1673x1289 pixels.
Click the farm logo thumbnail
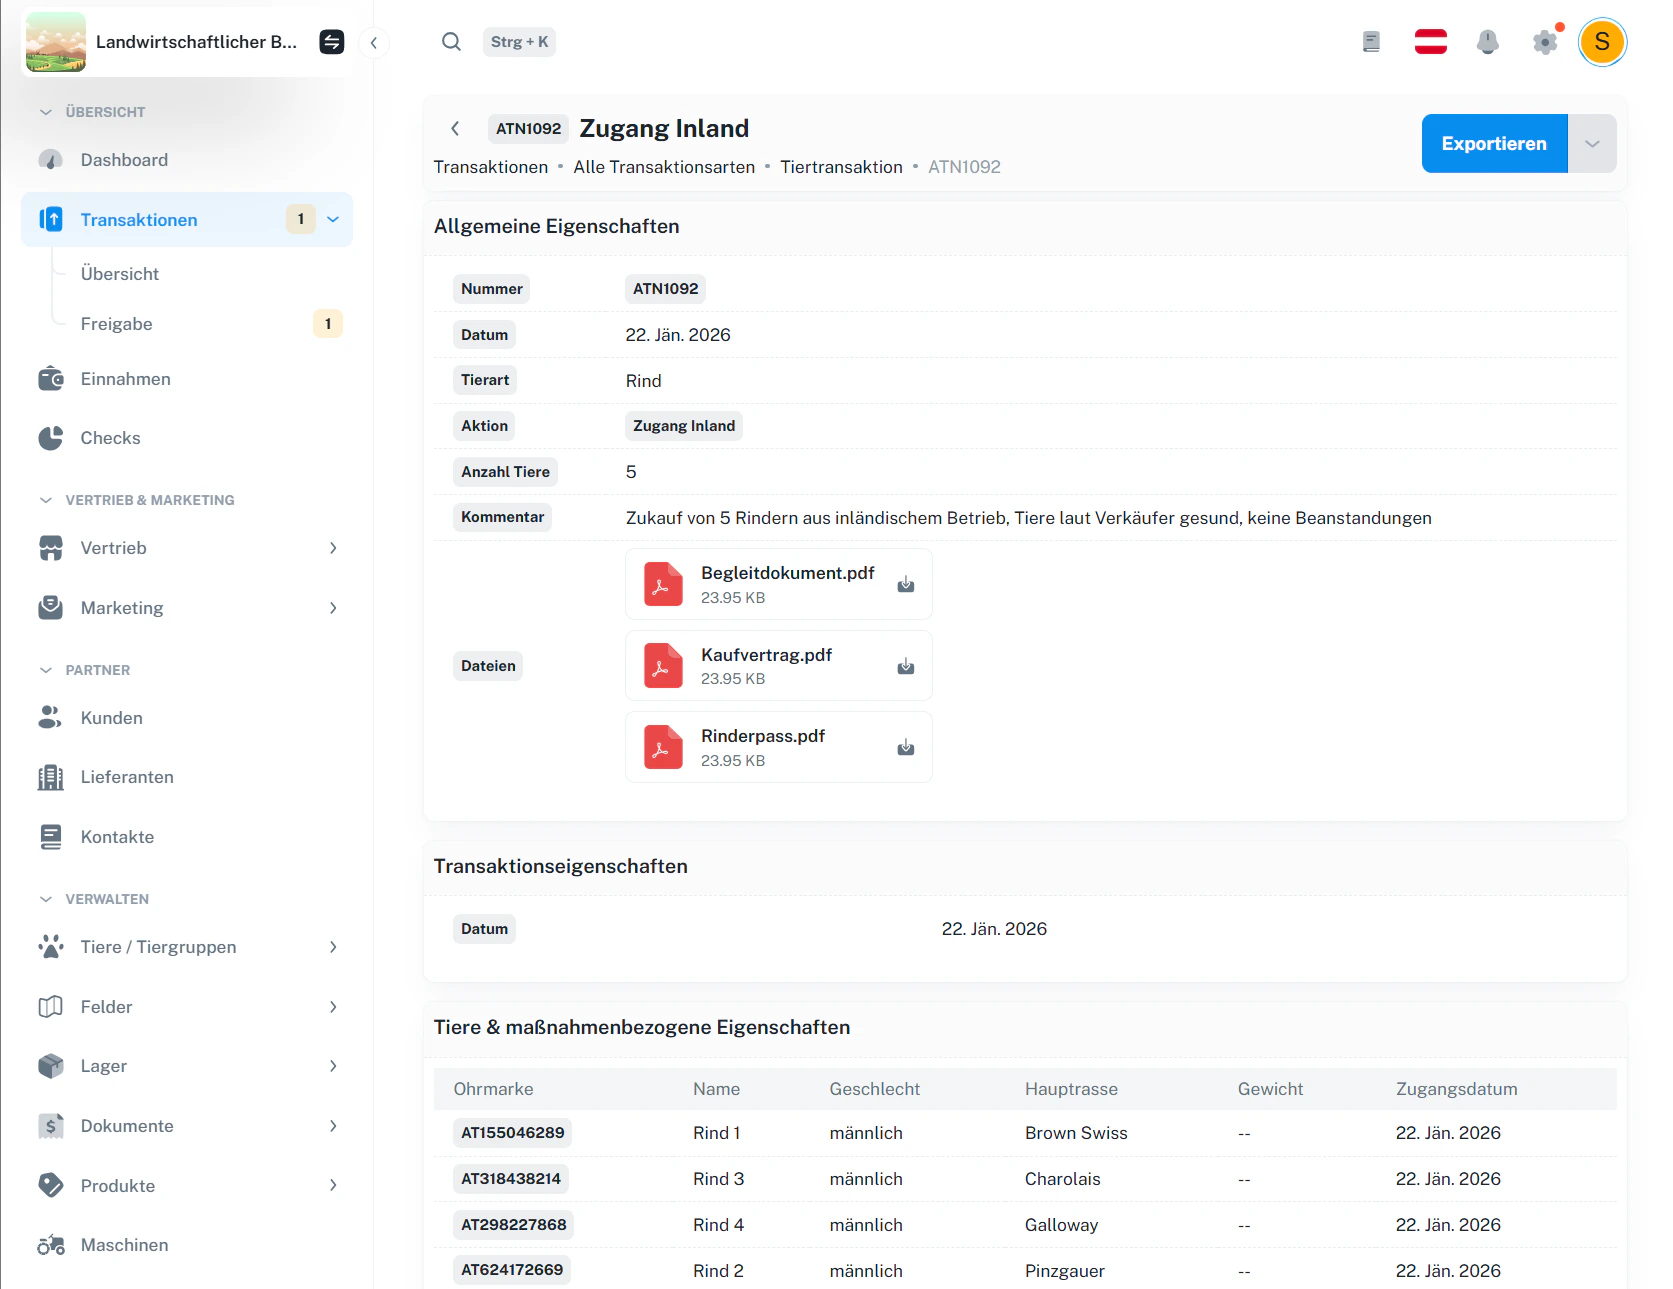click(56, 42)
